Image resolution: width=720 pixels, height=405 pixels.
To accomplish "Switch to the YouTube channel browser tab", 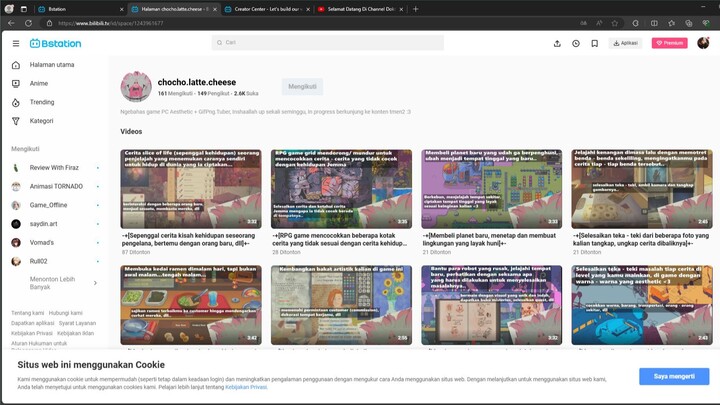I will (x=357, y=9).
